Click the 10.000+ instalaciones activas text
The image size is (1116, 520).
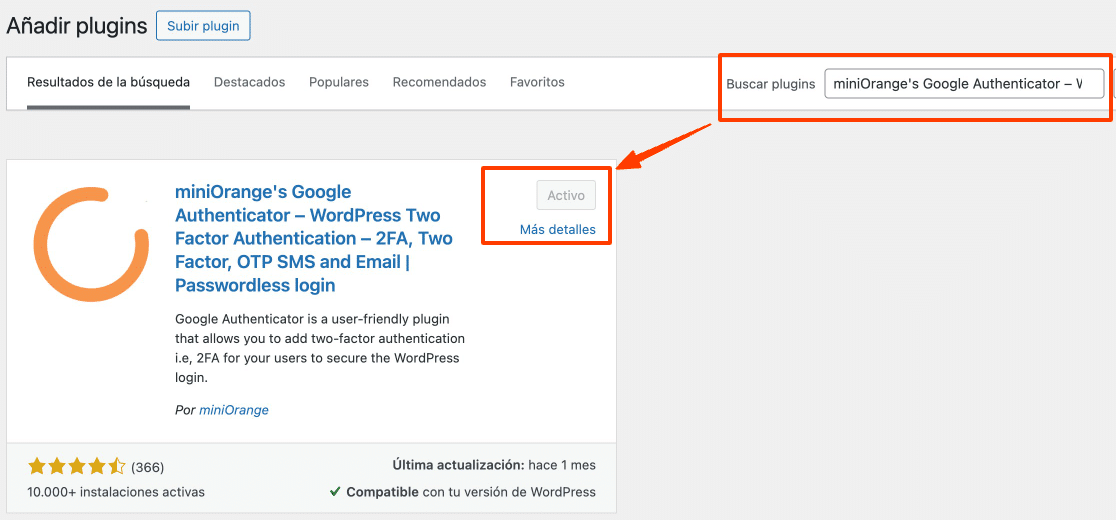click(116, 492)
